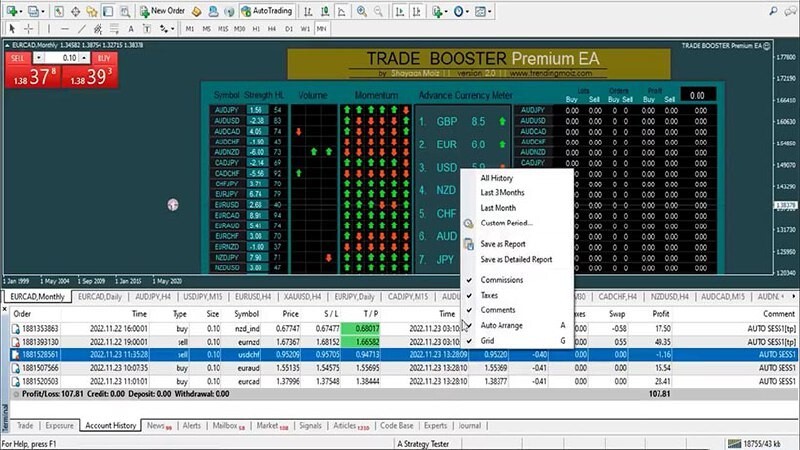Viewport: 800px width, 450px height.
Task: Select the cursor arrow tool
Action: 12,29
